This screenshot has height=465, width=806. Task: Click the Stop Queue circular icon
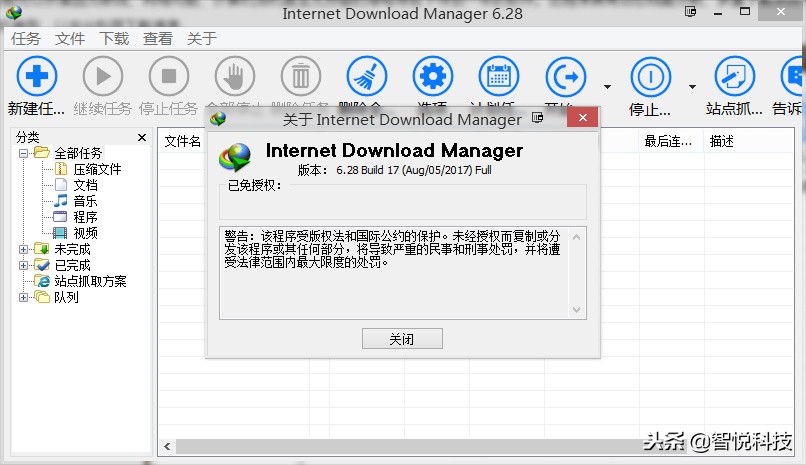tap(651, 77)
